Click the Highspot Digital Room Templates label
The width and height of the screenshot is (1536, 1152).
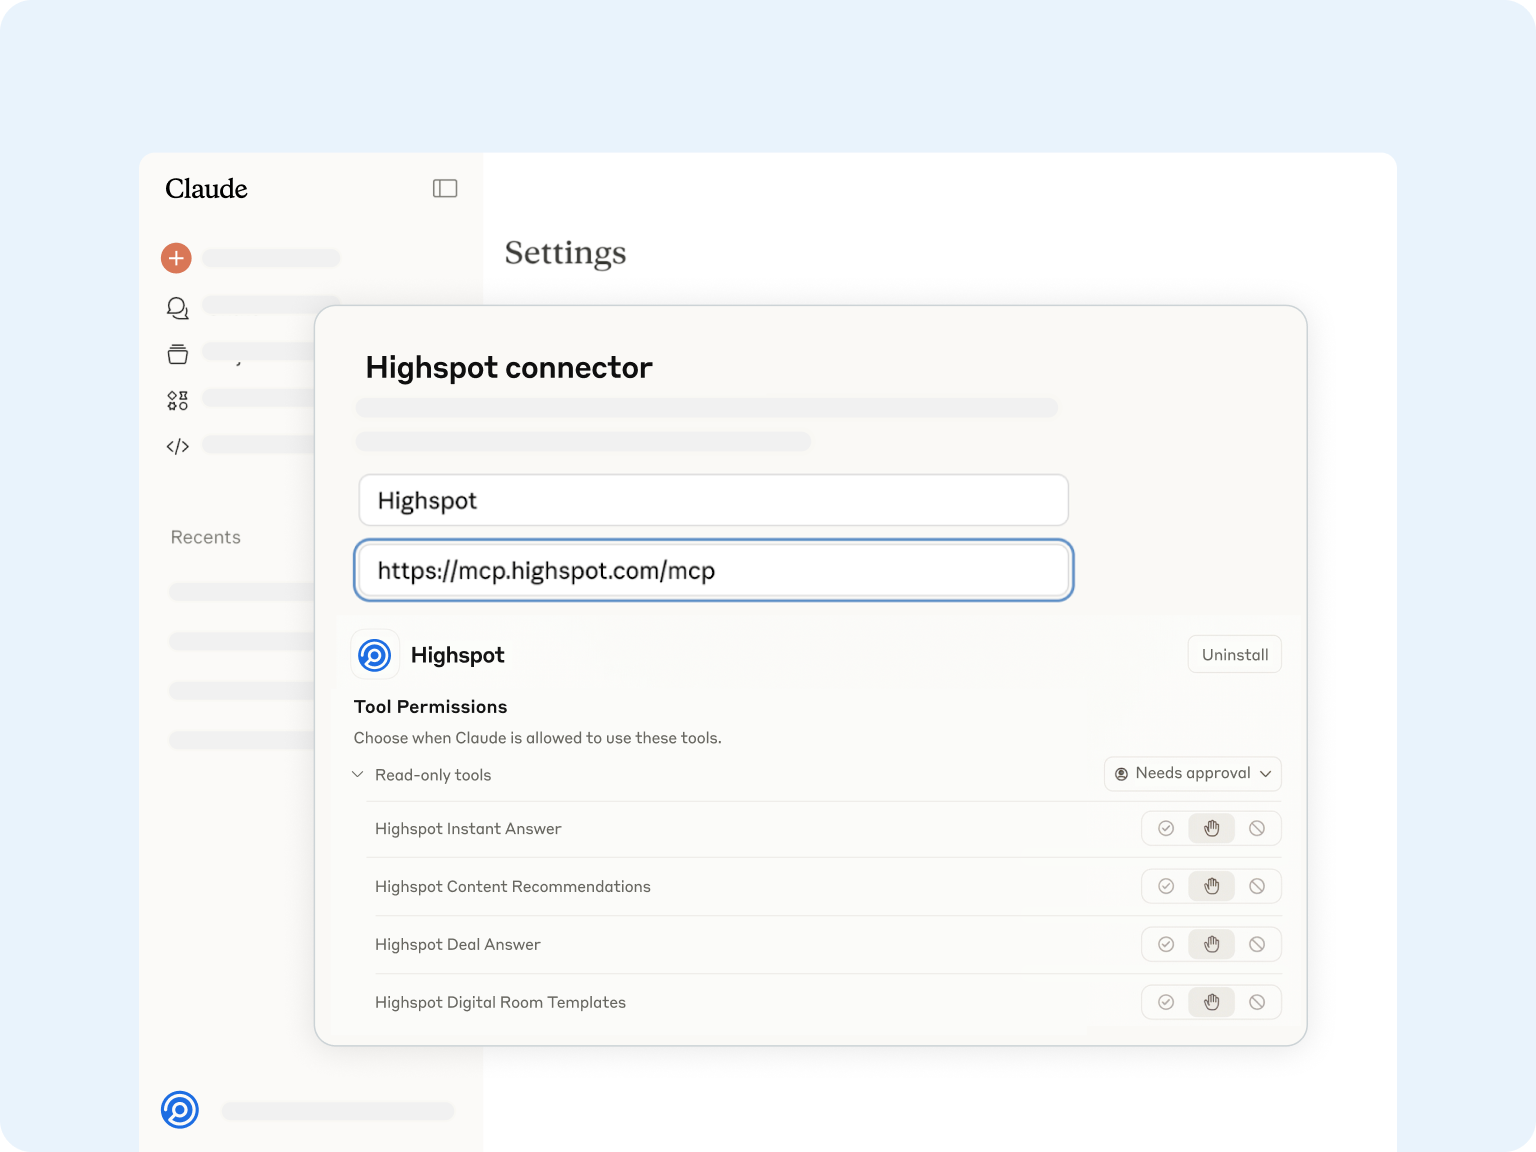500,1003
